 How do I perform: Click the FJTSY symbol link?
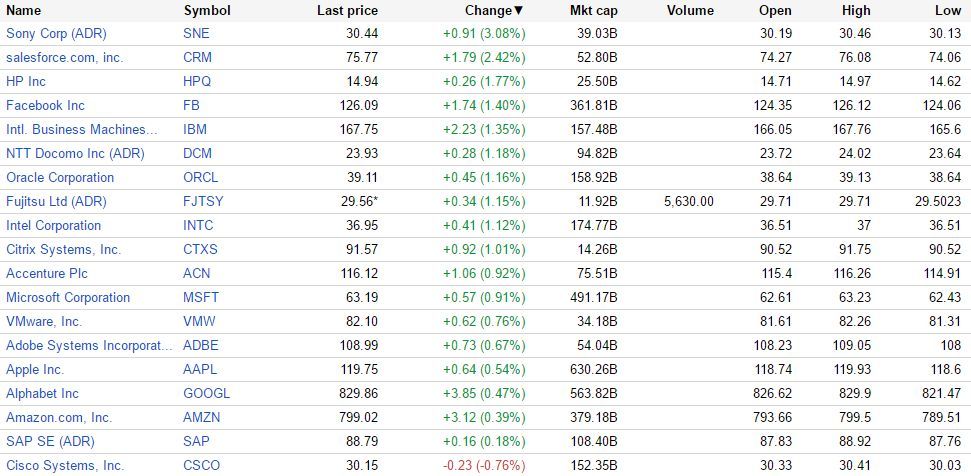[204, 201]
